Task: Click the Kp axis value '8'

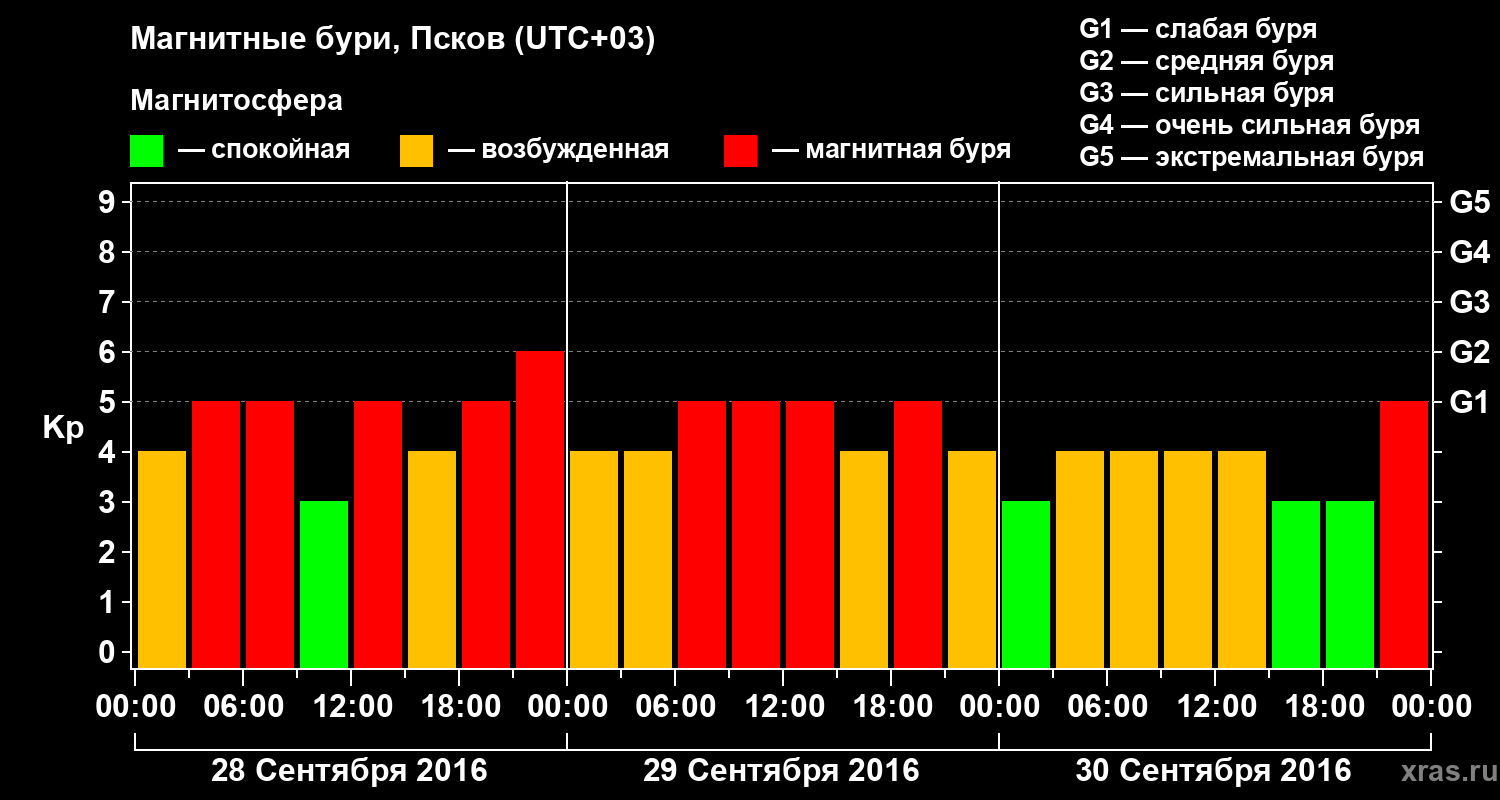Action: (x=109, y=252)
